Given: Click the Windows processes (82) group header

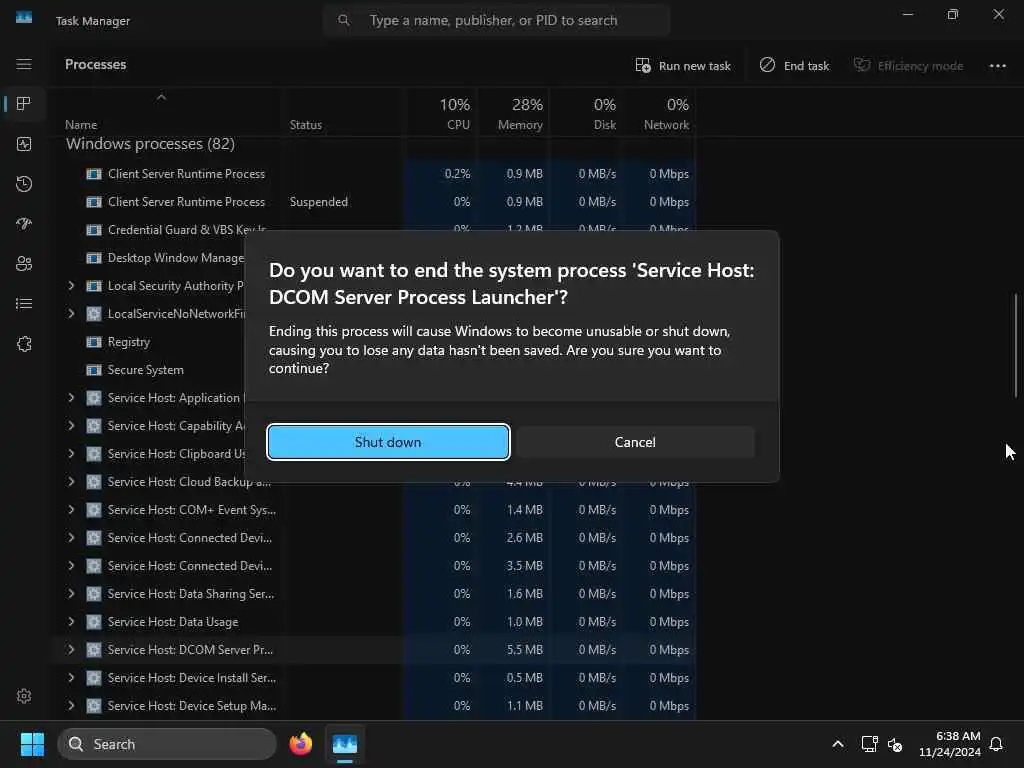Looking at the screenshot, I should [x=150, y=144].
